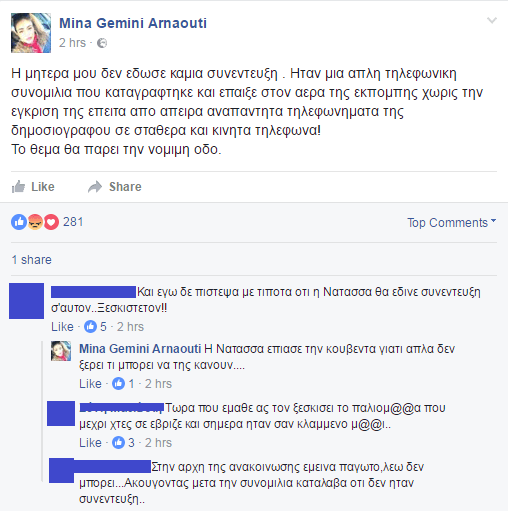
Task: Like Mina's reply to the comment
Action: coord(90,384)
